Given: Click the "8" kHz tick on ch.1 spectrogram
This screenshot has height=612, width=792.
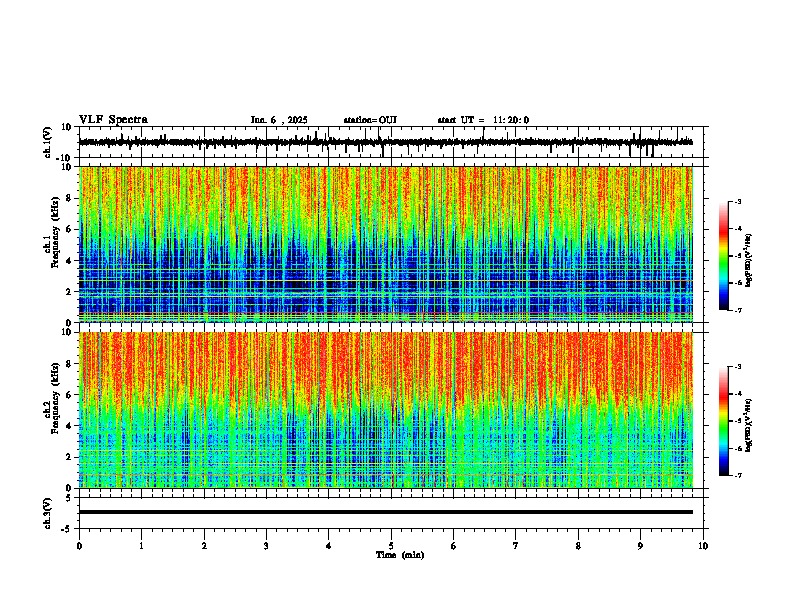Looking at the screenshot, I should point(70,198).
